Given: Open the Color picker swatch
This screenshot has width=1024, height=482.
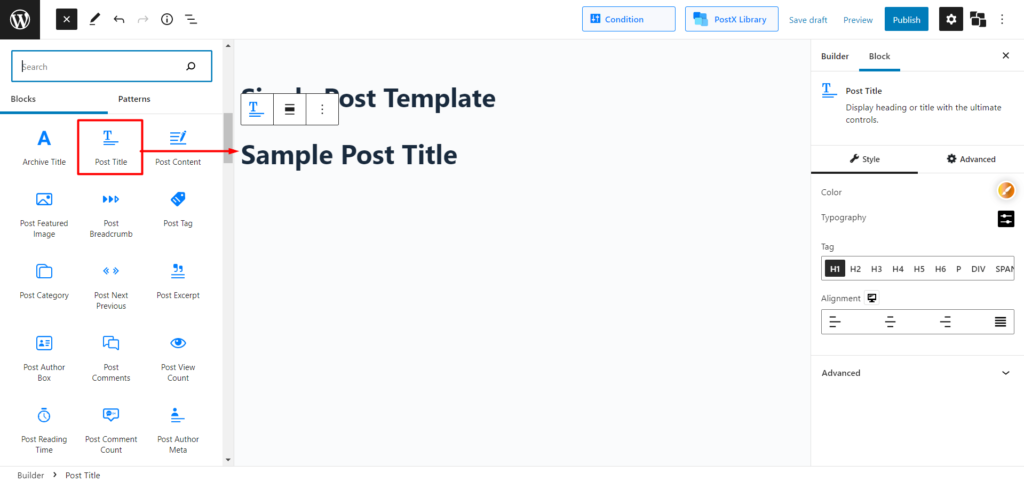Looking at the screenshot, I should pyautogui.click(x=1005, y=191).
